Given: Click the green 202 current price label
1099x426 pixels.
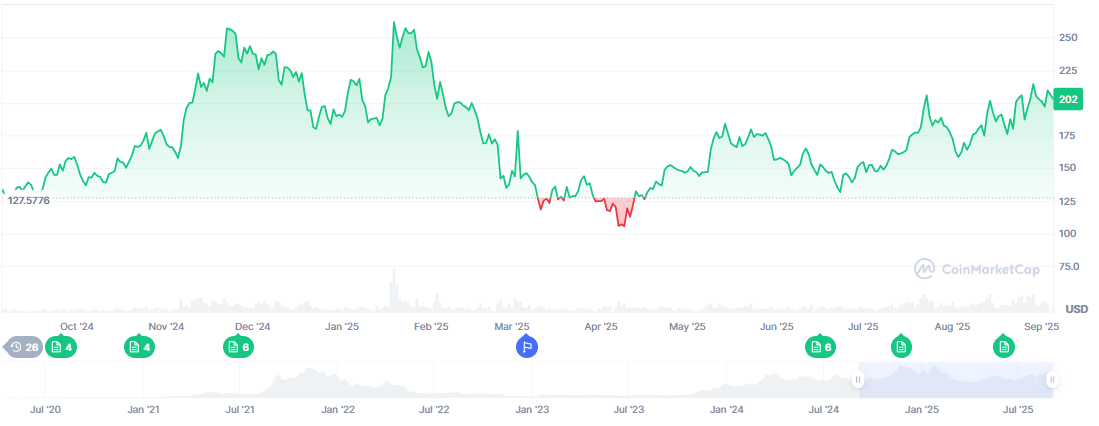Looking at the screenshot, I should (x=1068, y=99).
